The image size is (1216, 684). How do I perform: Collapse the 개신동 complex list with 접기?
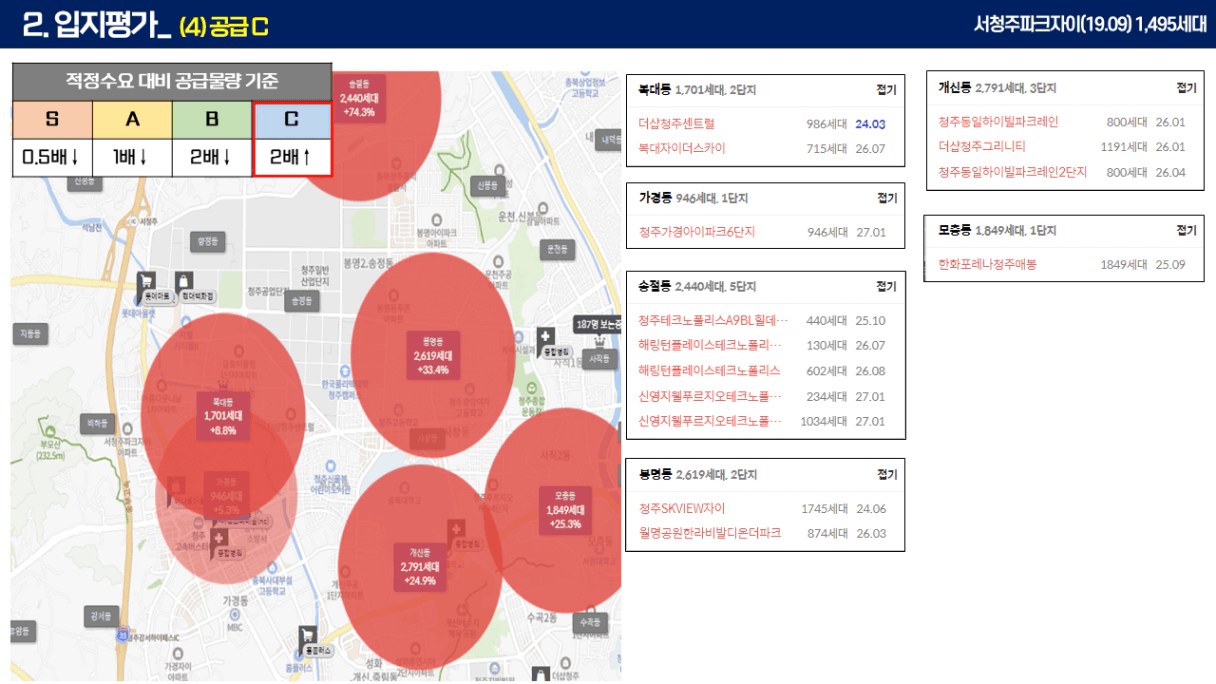click(x=1186, y=88)
